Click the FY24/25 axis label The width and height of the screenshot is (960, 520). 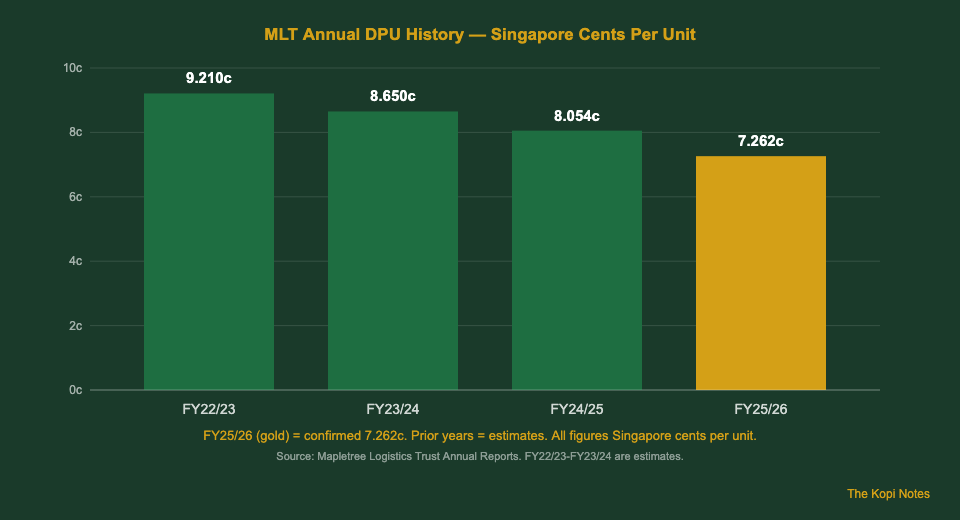(x=577, y=409)
